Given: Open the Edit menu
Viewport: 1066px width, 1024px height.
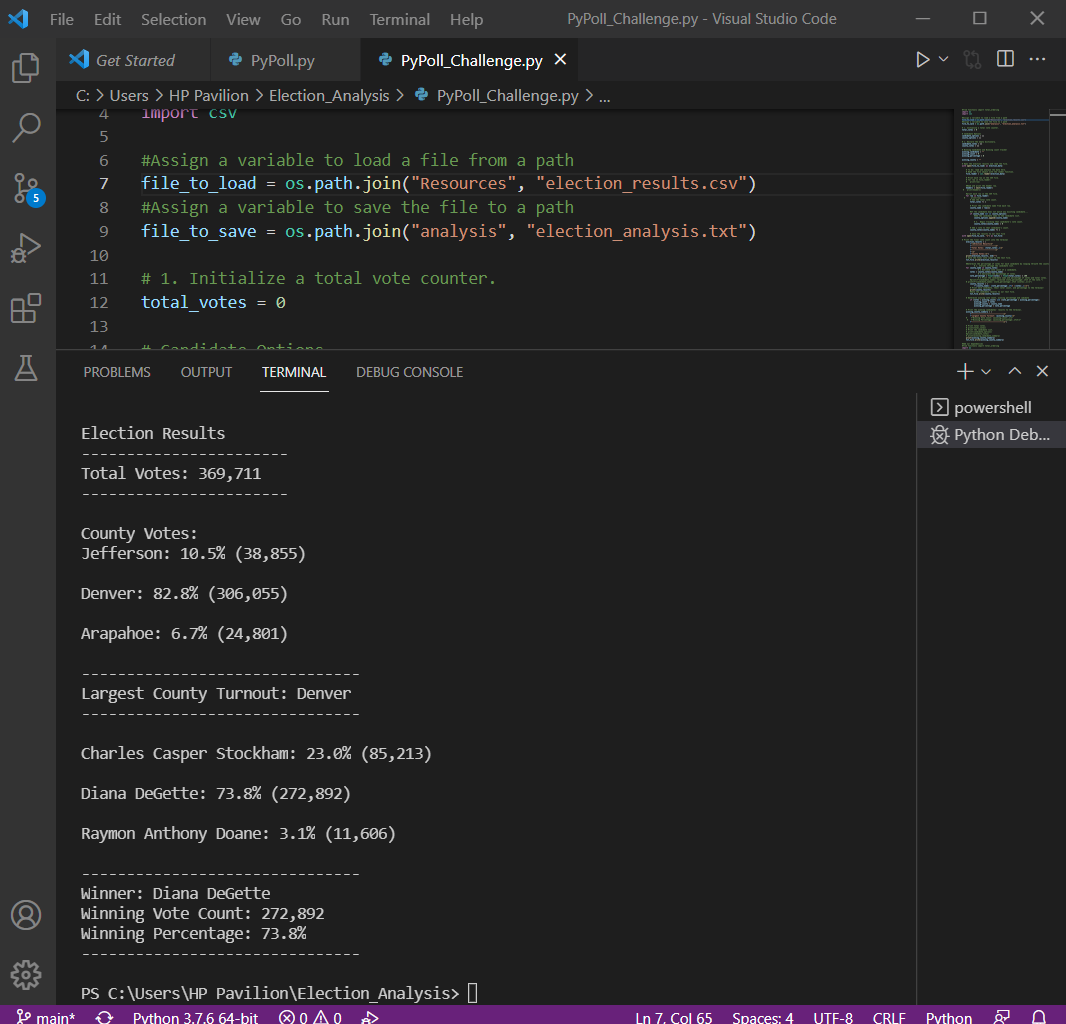Looking at the screenshot, I should [107, 19].
